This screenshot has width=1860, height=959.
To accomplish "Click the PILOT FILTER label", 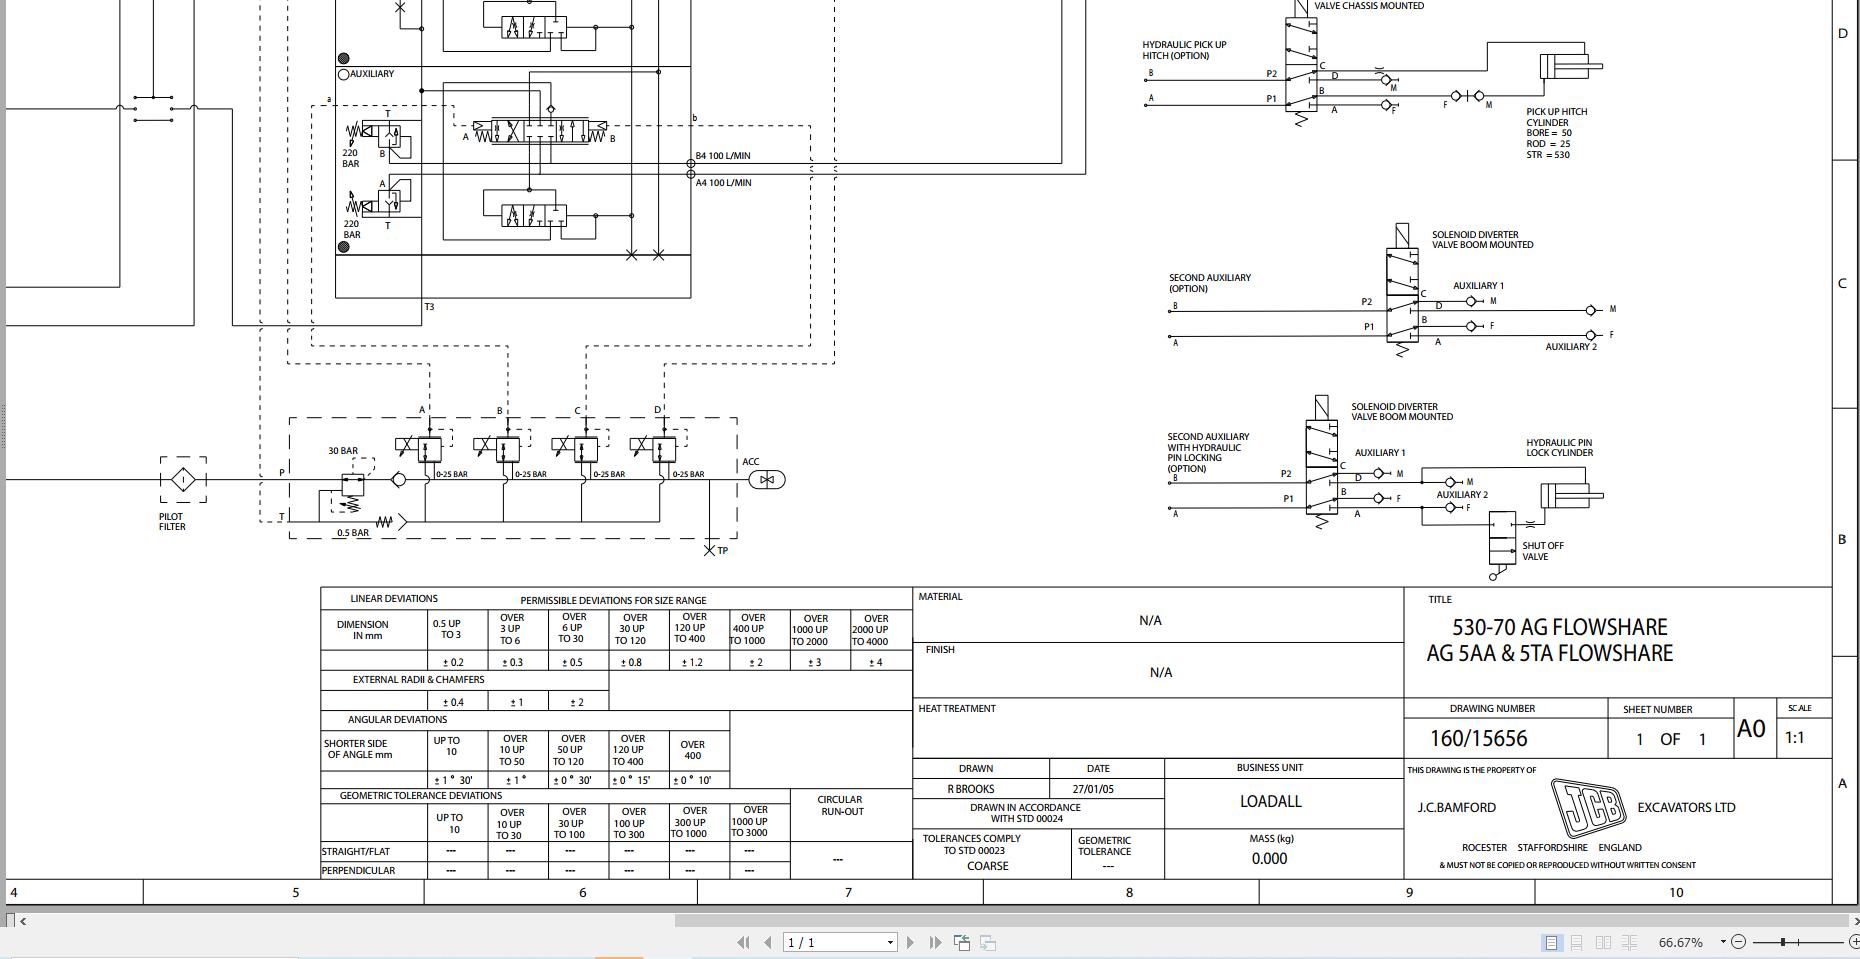I will tap(172, 522).
